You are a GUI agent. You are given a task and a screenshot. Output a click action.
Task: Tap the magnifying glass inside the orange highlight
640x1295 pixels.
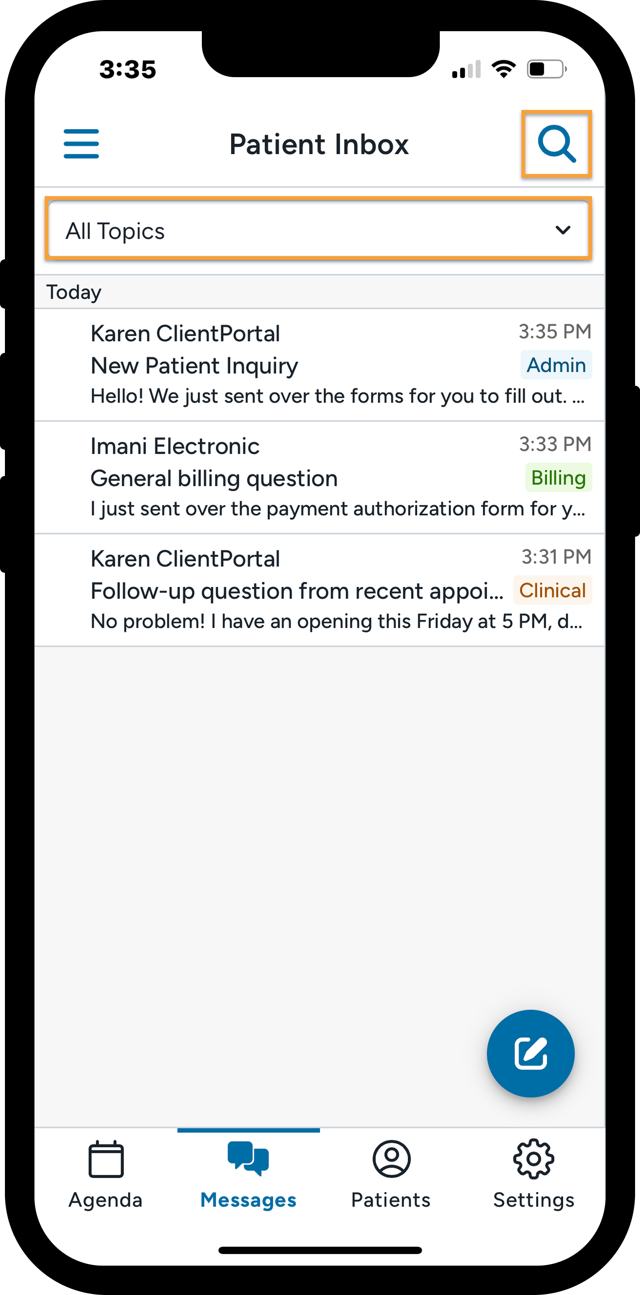(557, 144)
